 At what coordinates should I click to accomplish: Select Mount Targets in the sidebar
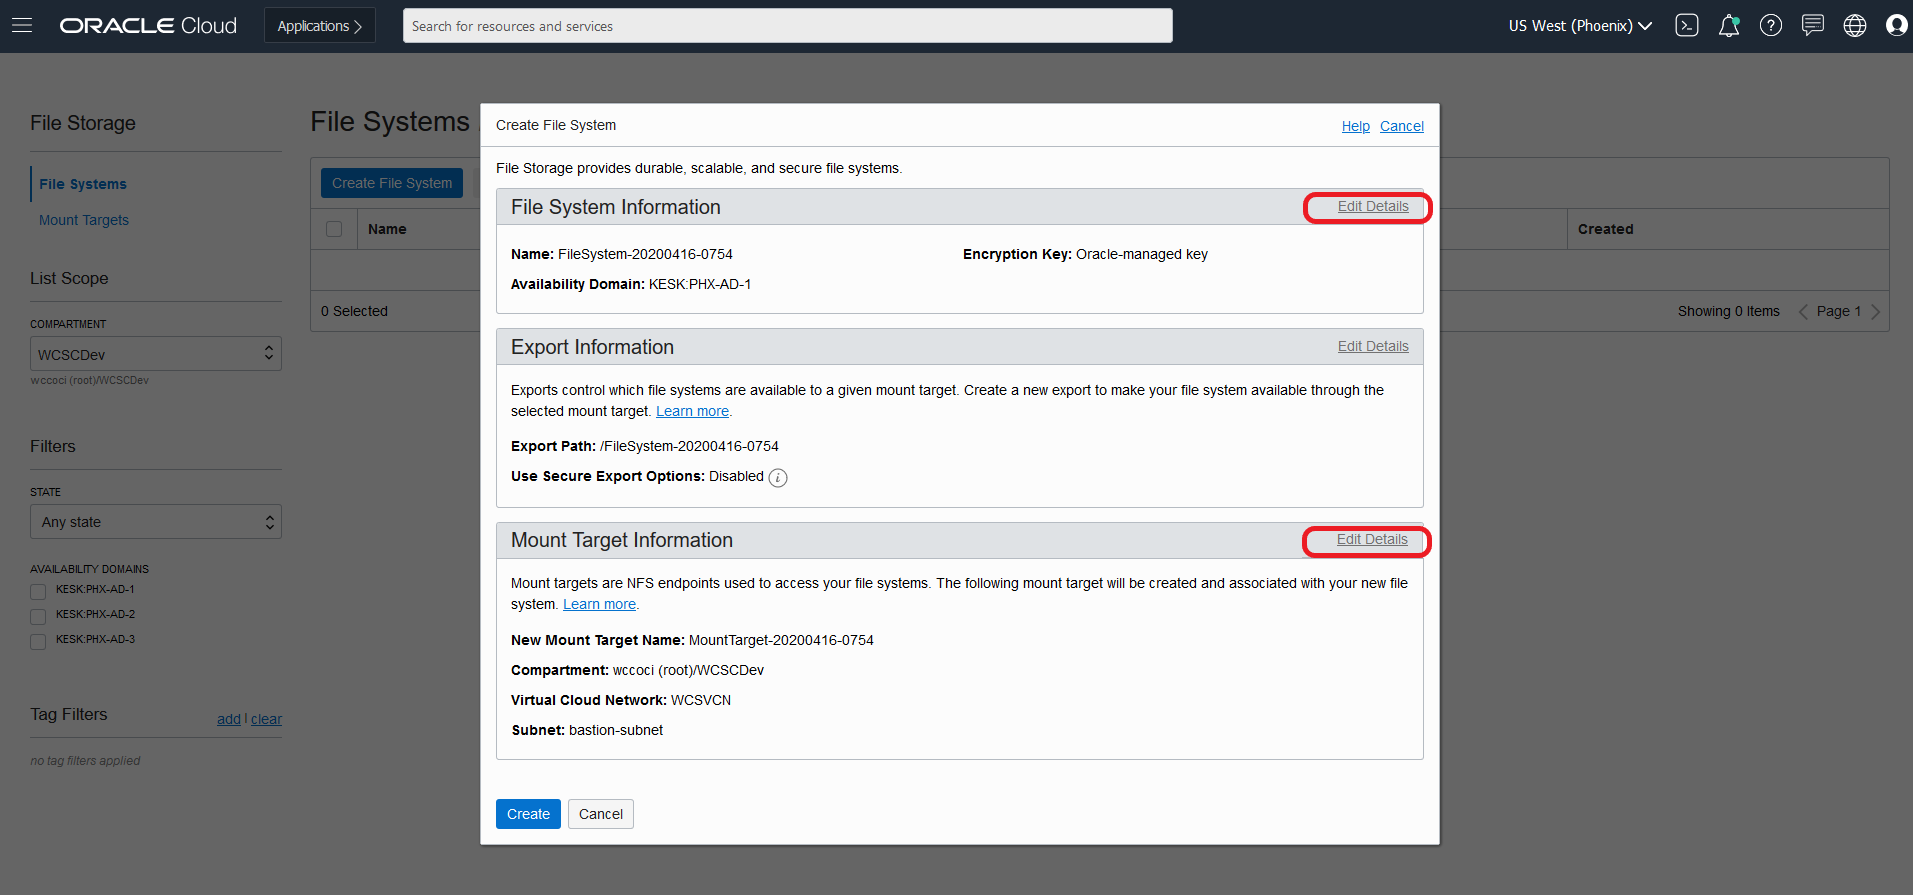[x=84, y=220]
